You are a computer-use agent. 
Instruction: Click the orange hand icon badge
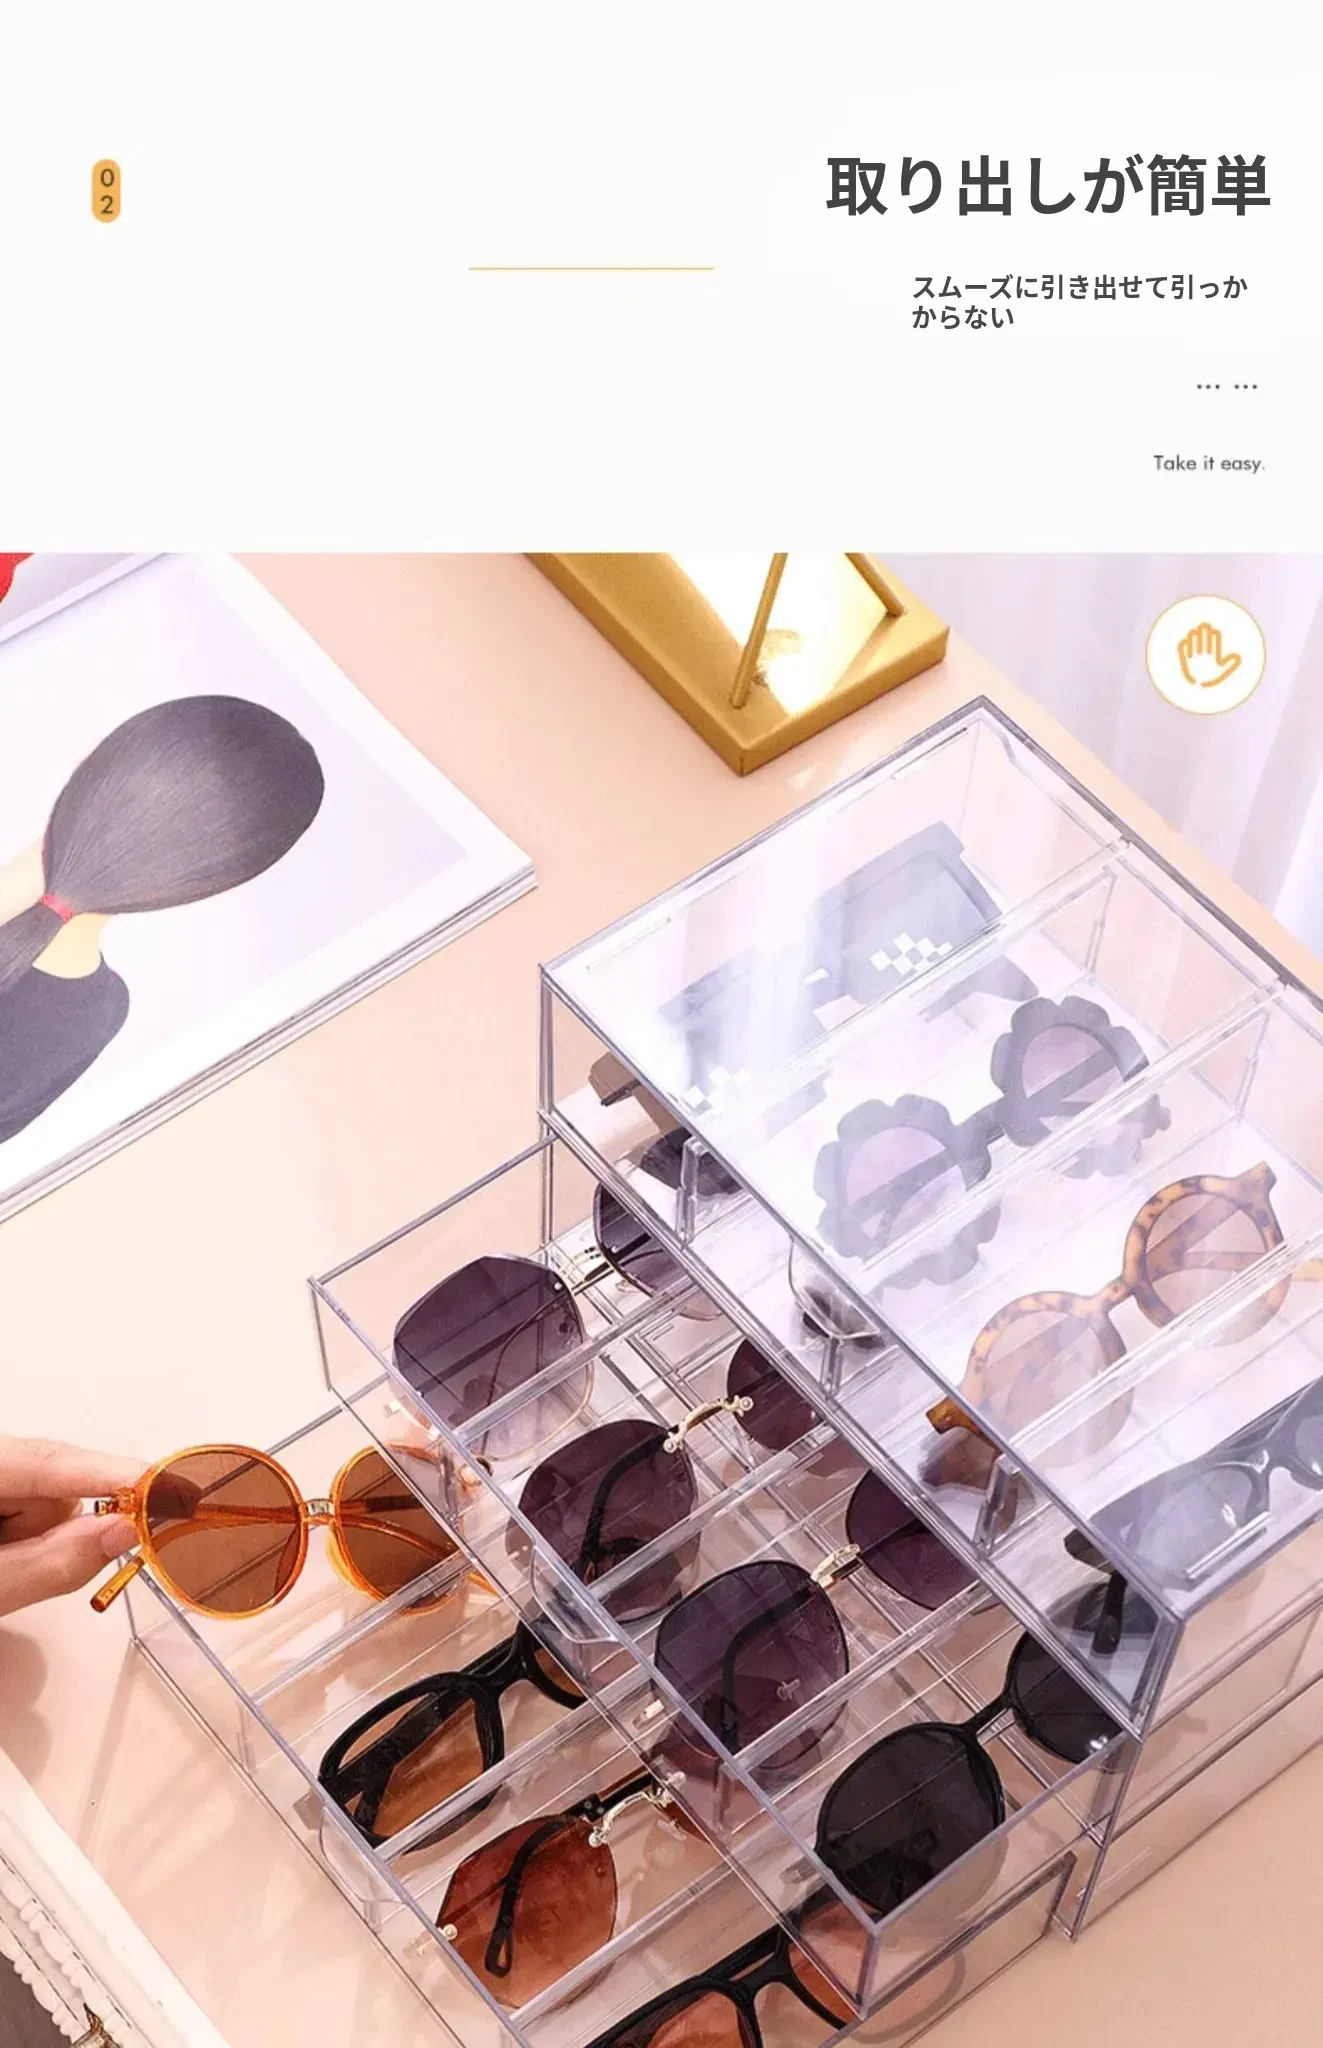(x=1205, y=655)
